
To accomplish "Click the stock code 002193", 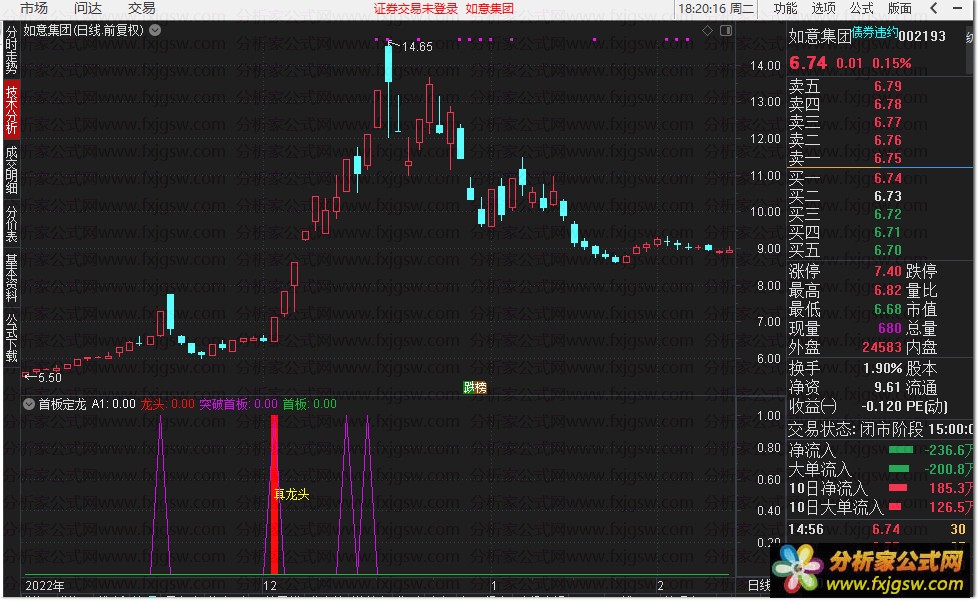I will click(x=921, y=36).
